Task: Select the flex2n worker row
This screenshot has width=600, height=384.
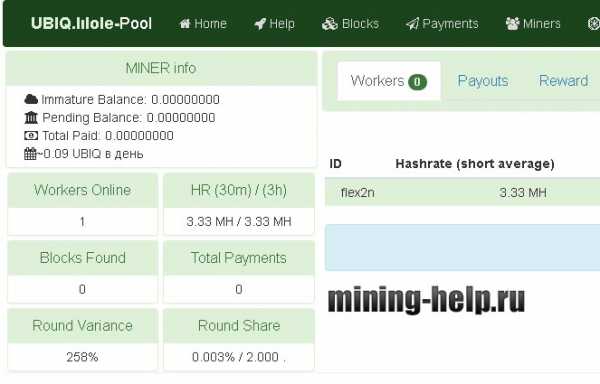Action: click(462, 192)
